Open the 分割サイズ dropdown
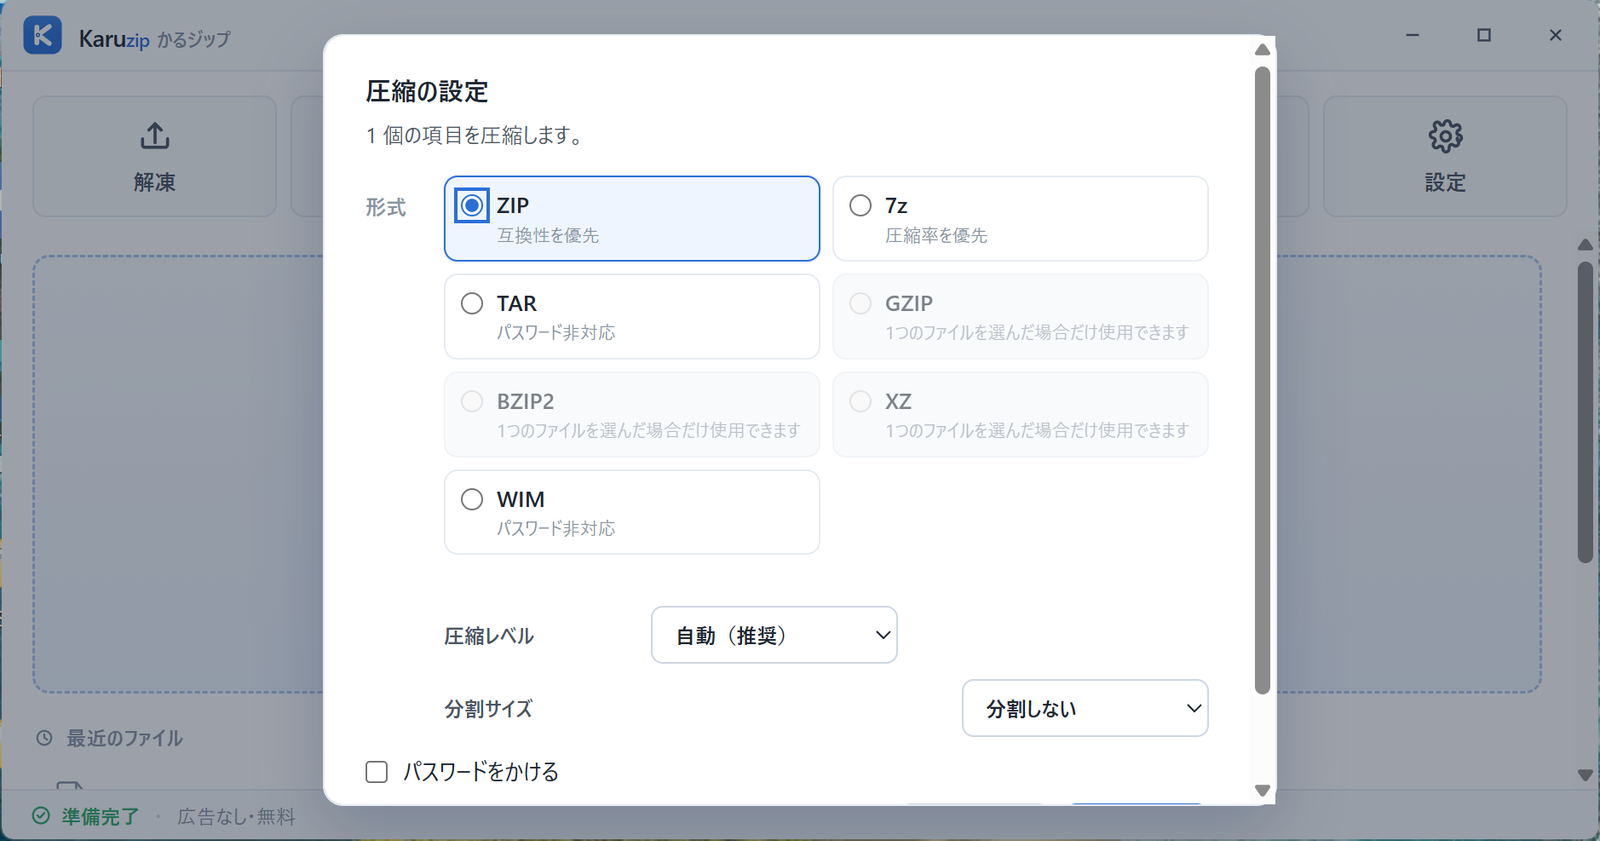 (1085, 708)
